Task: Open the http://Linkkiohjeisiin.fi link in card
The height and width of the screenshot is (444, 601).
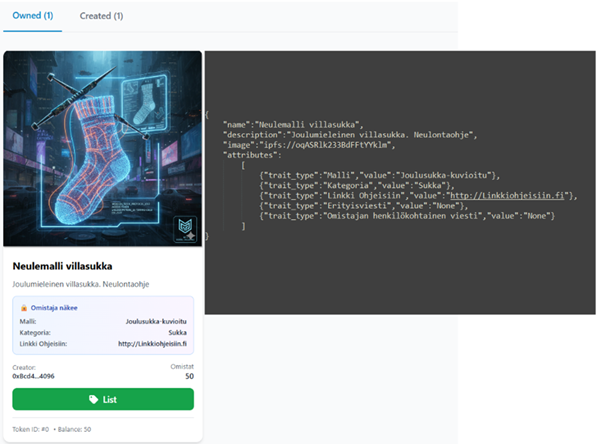Action: click(152, 345)
